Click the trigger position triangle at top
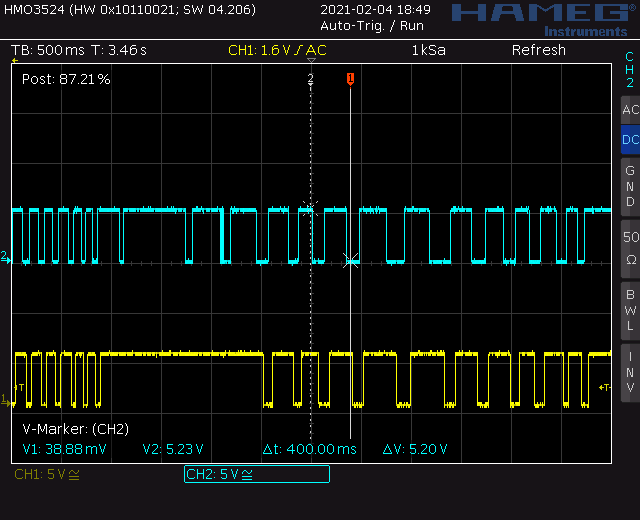 click(x=311, y=60)
